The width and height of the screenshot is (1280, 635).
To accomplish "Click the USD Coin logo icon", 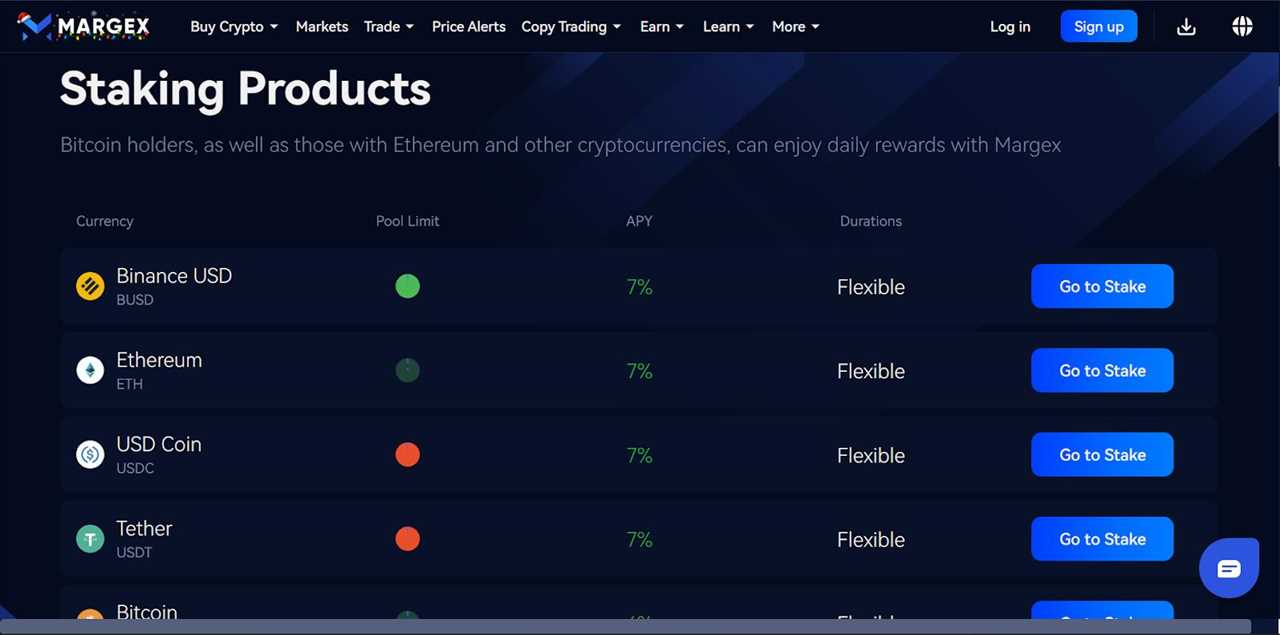I will (x=90, y=453).
